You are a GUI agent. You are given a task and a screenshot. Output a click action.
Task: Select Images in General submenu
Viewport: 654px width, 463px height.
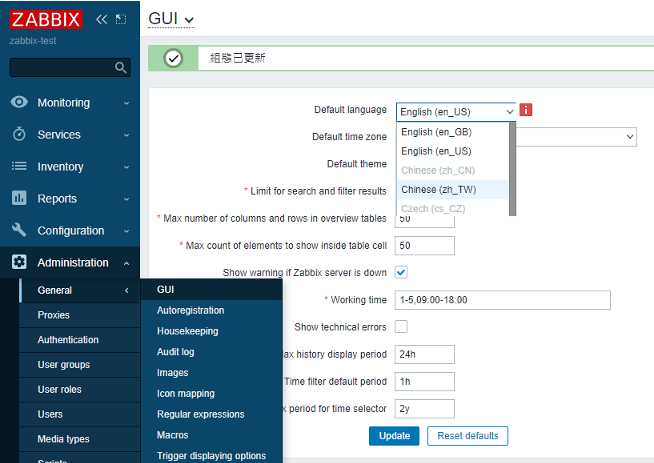point(212,372)
